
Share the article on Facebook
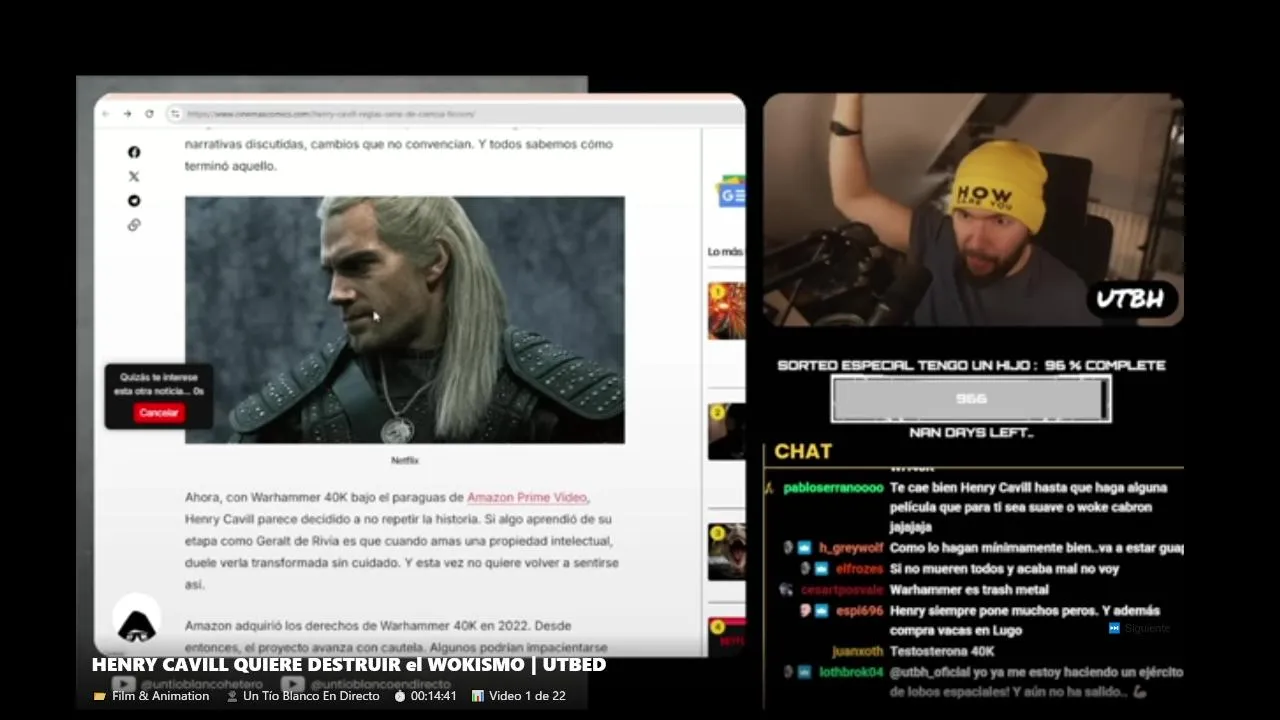[x=134, y=152]
